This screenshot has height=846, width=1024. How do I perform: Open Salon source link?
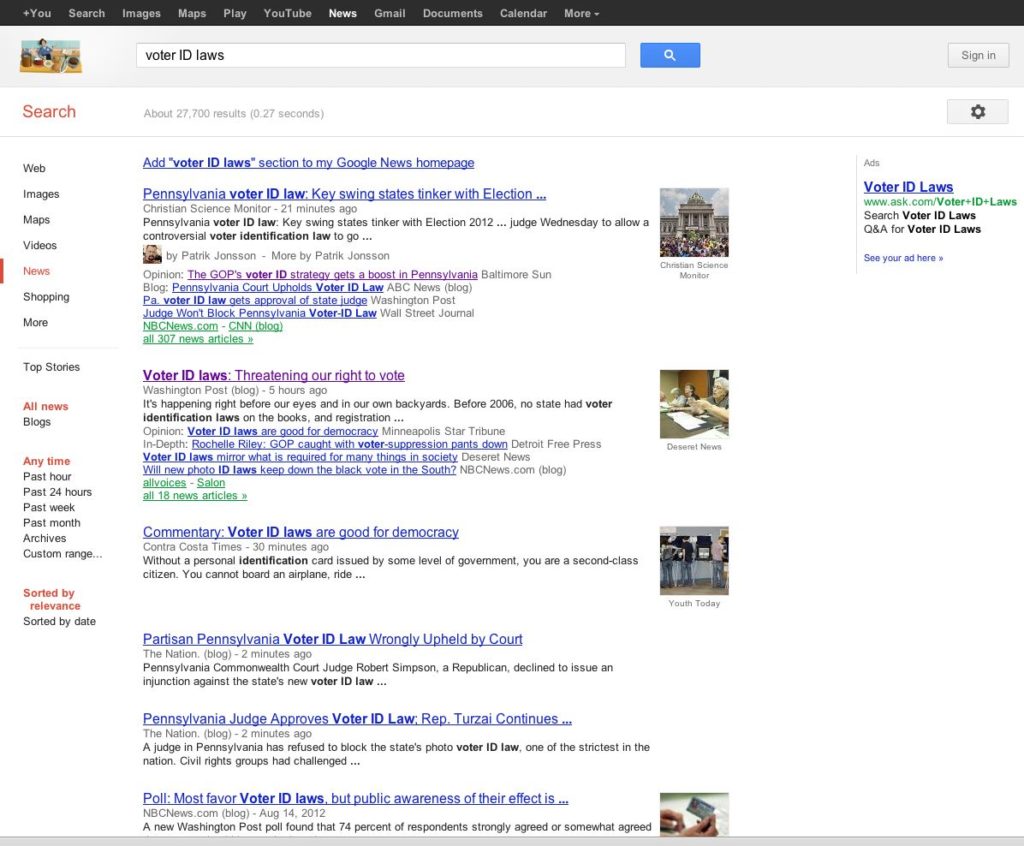(211, 483)
